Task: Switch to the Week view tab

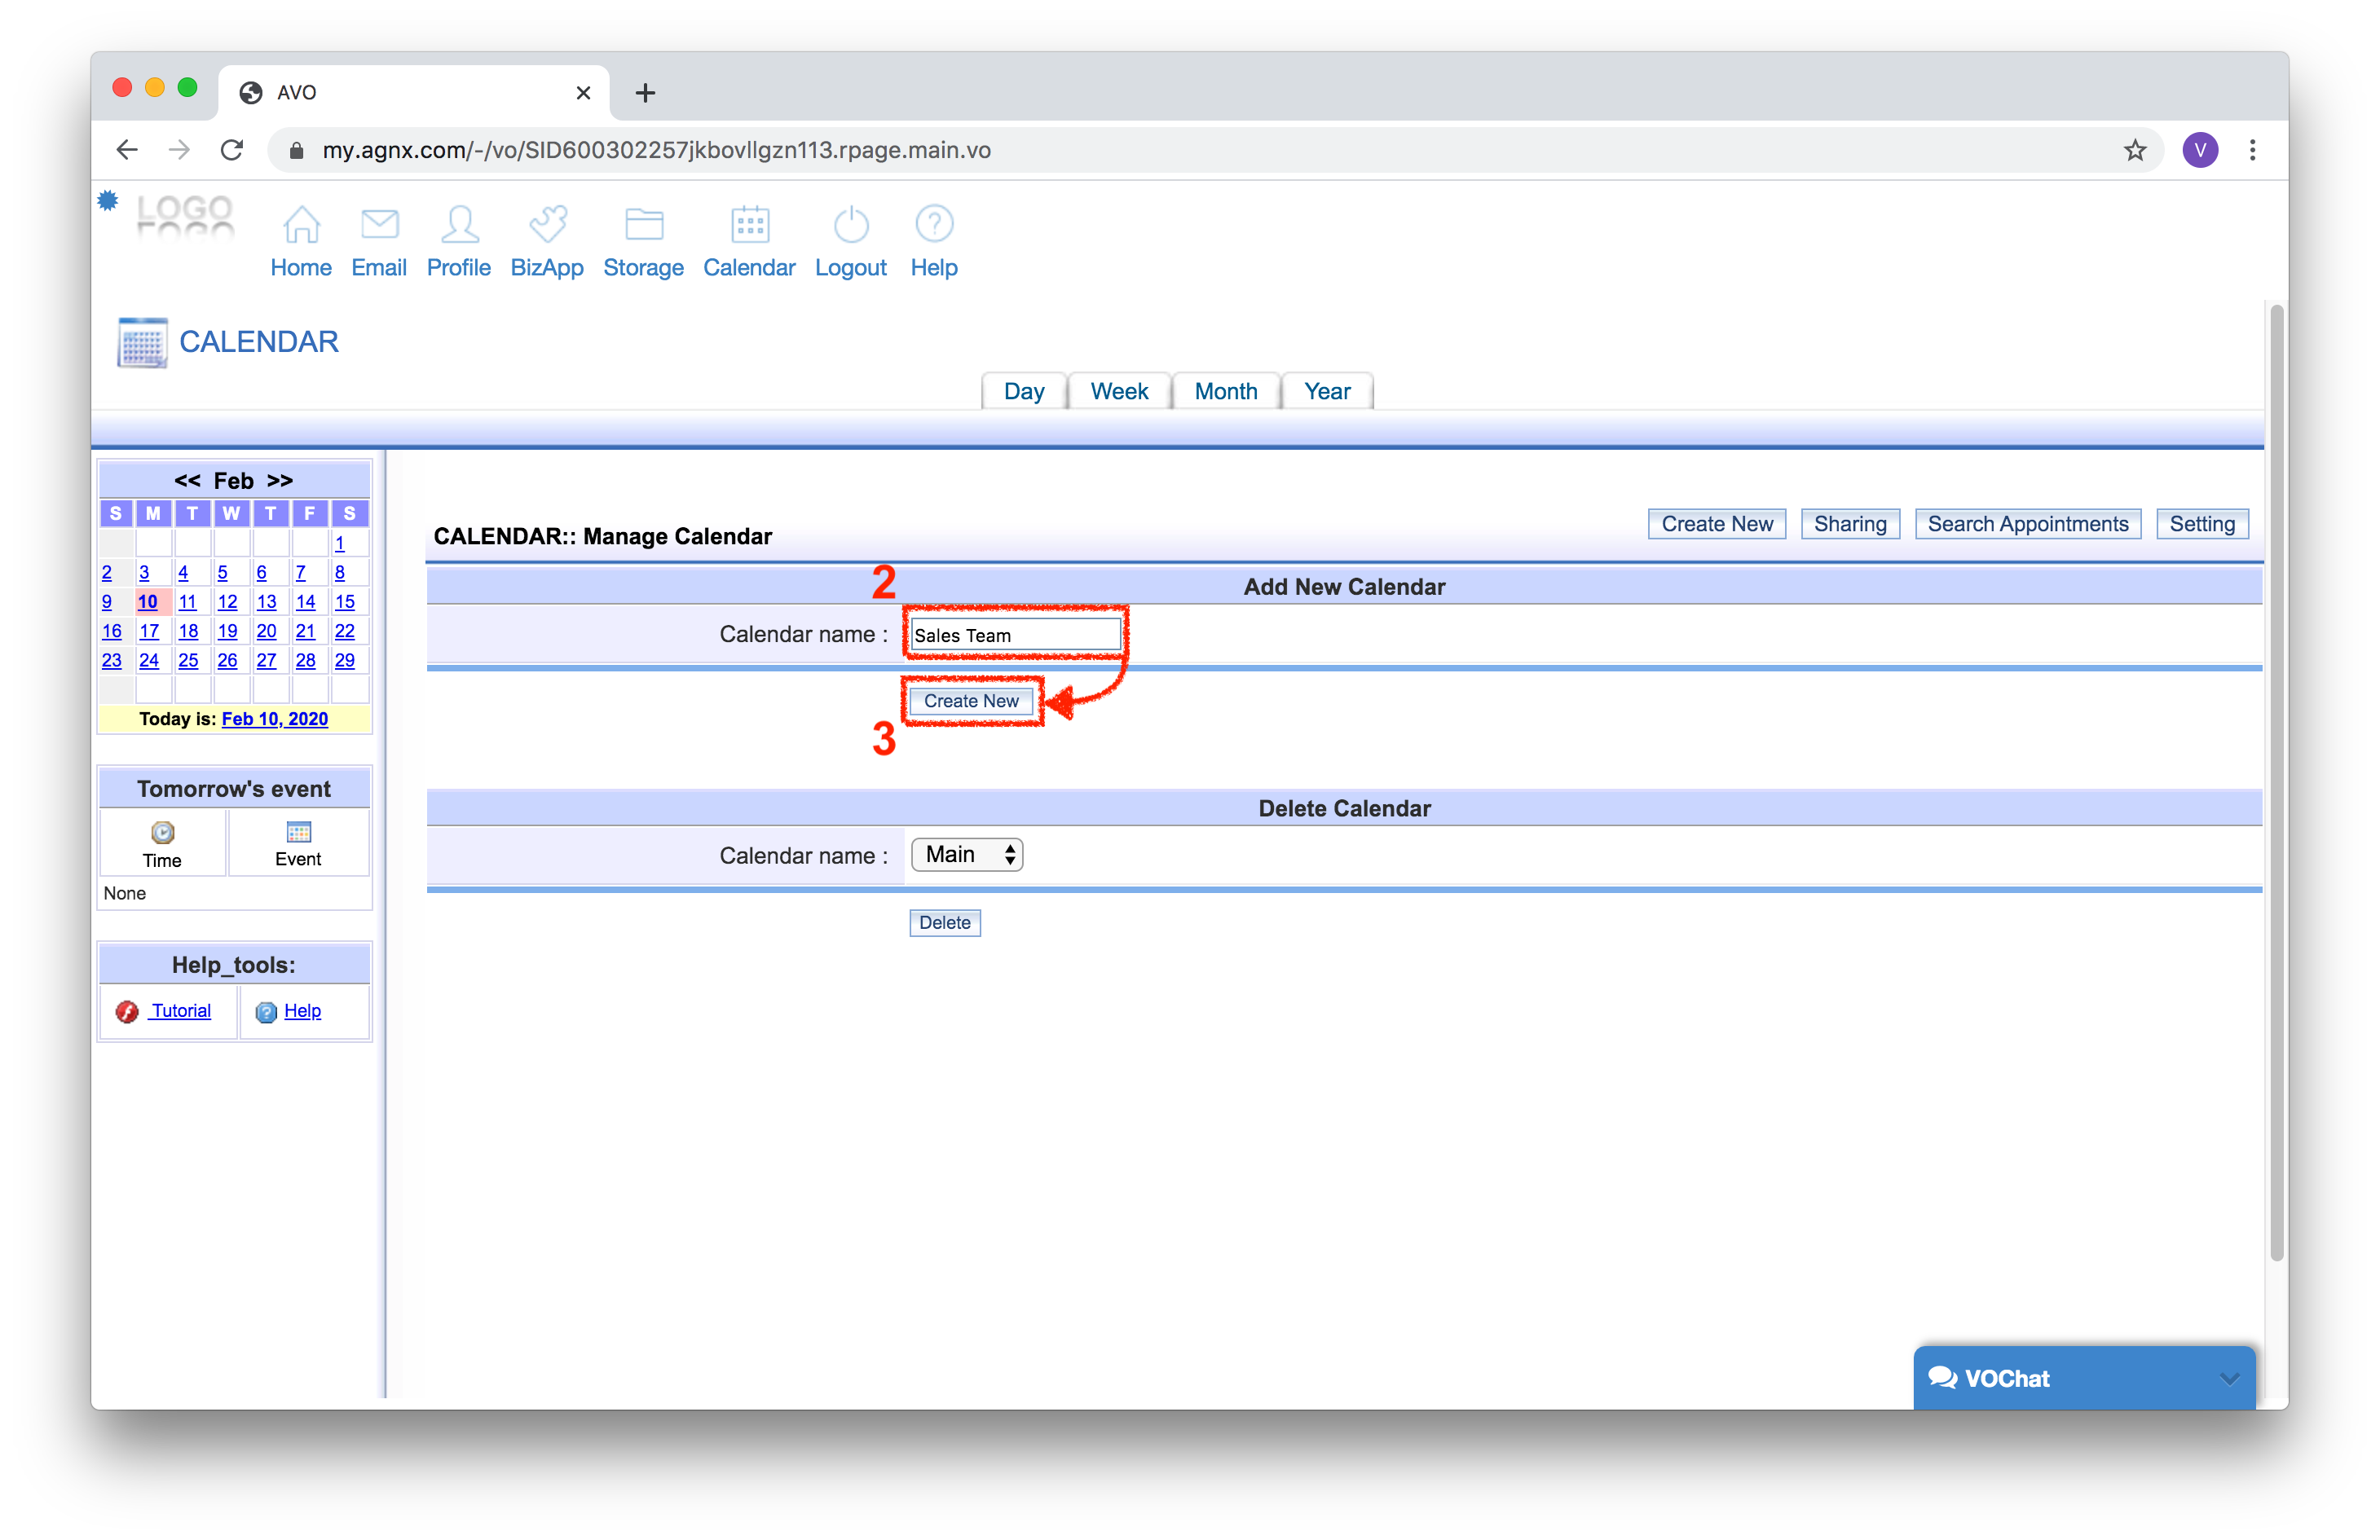Action: click(x=1118, y=391)
